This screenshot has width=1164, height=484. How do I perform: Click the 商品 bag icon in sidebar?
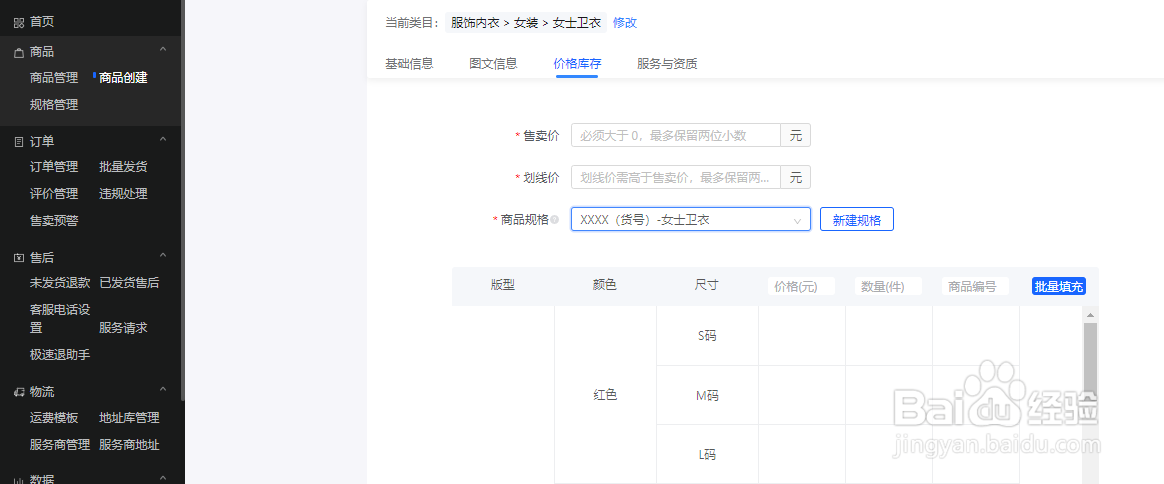pos(19,53)
